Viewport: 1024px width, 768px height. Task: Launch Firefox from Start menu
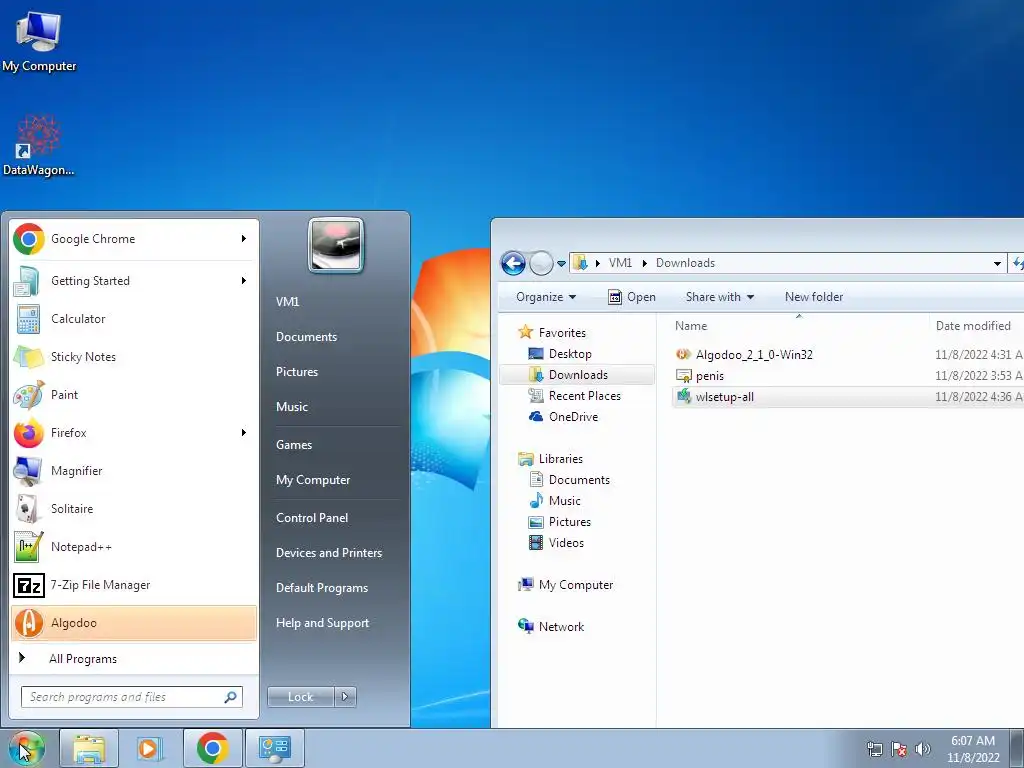pyautogui.click(x=134, y=432)
